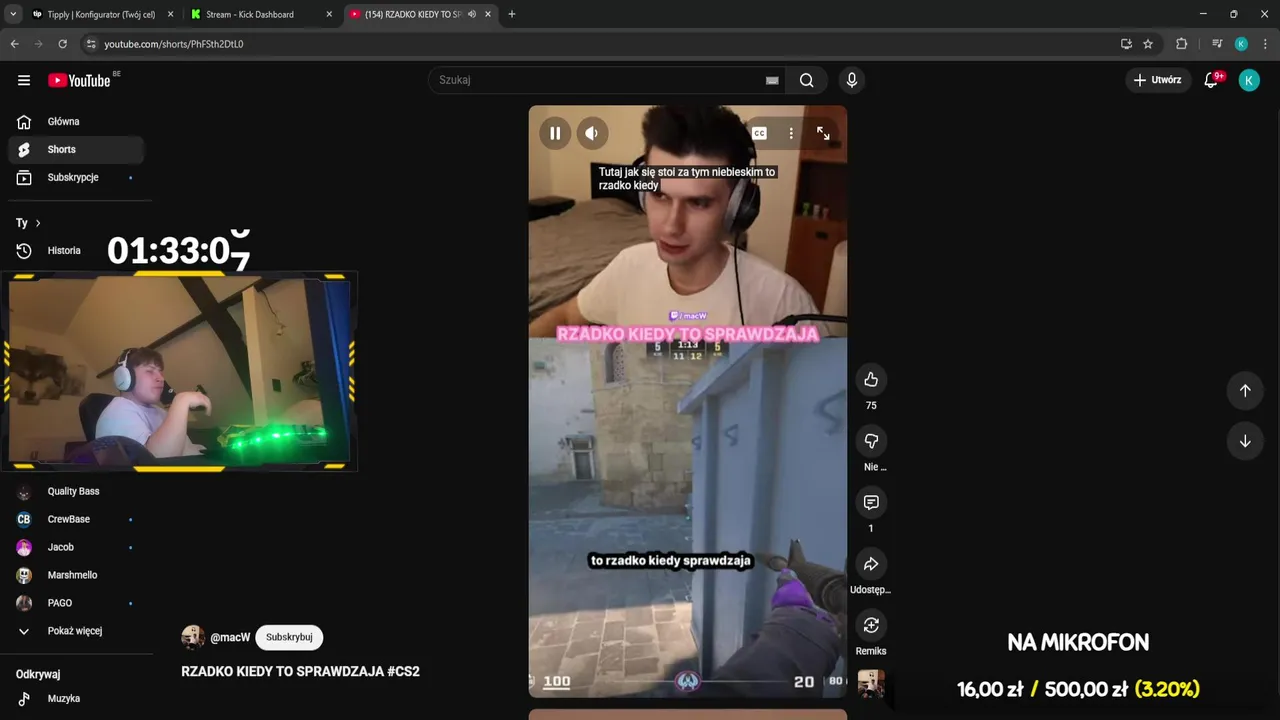Bookmark this page with star
Screen dimensions: 1280x720
[1148, 44]
